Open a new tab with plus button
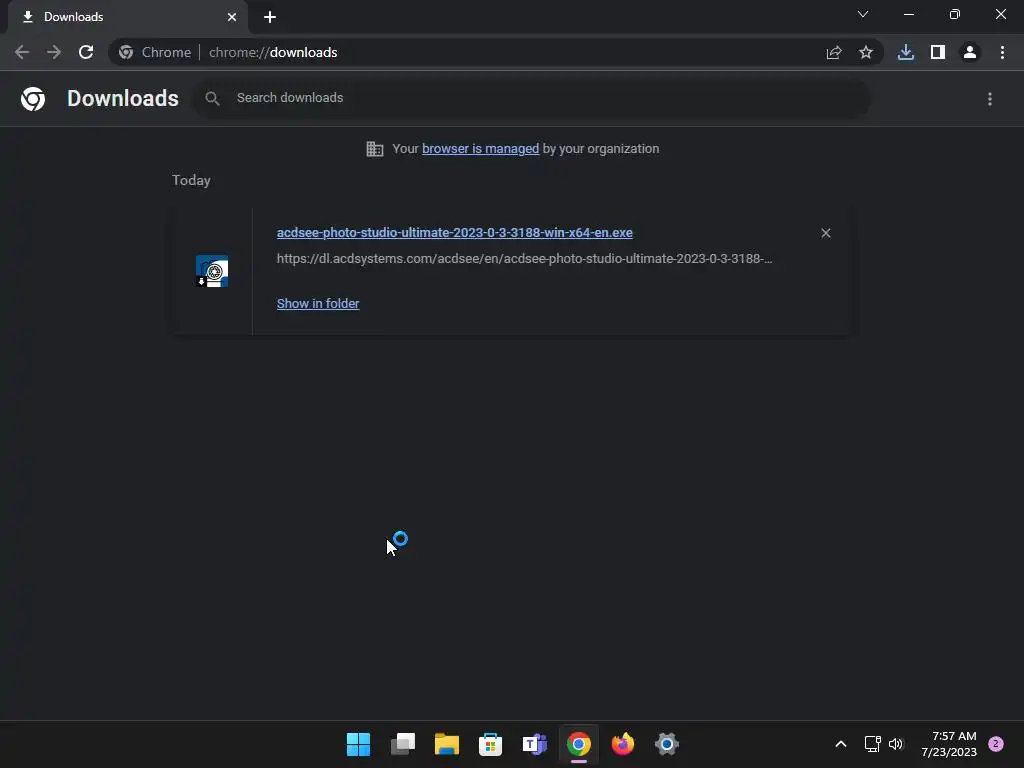This screenshot has width=1024, height=768. click(x=270, y=17)
